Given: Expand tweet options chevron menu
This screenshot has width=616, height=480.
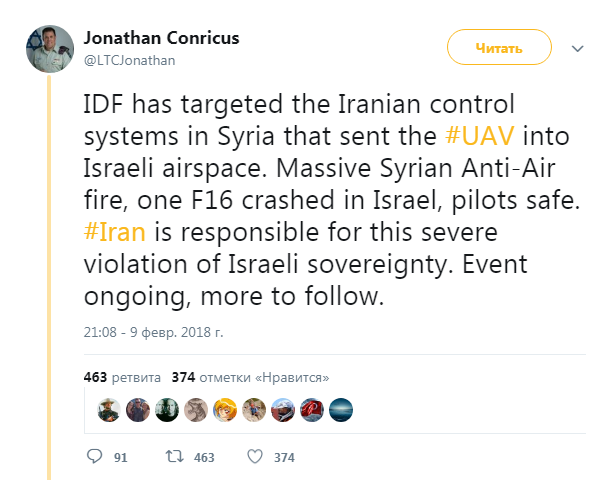Looking at the screenshot, I should pos(577,48).
